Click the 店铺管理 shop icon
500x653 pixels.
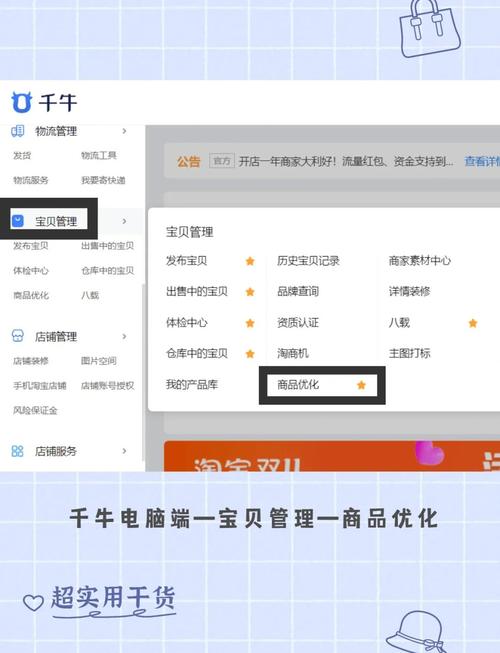pyautogui.click(x=18, y=336)
